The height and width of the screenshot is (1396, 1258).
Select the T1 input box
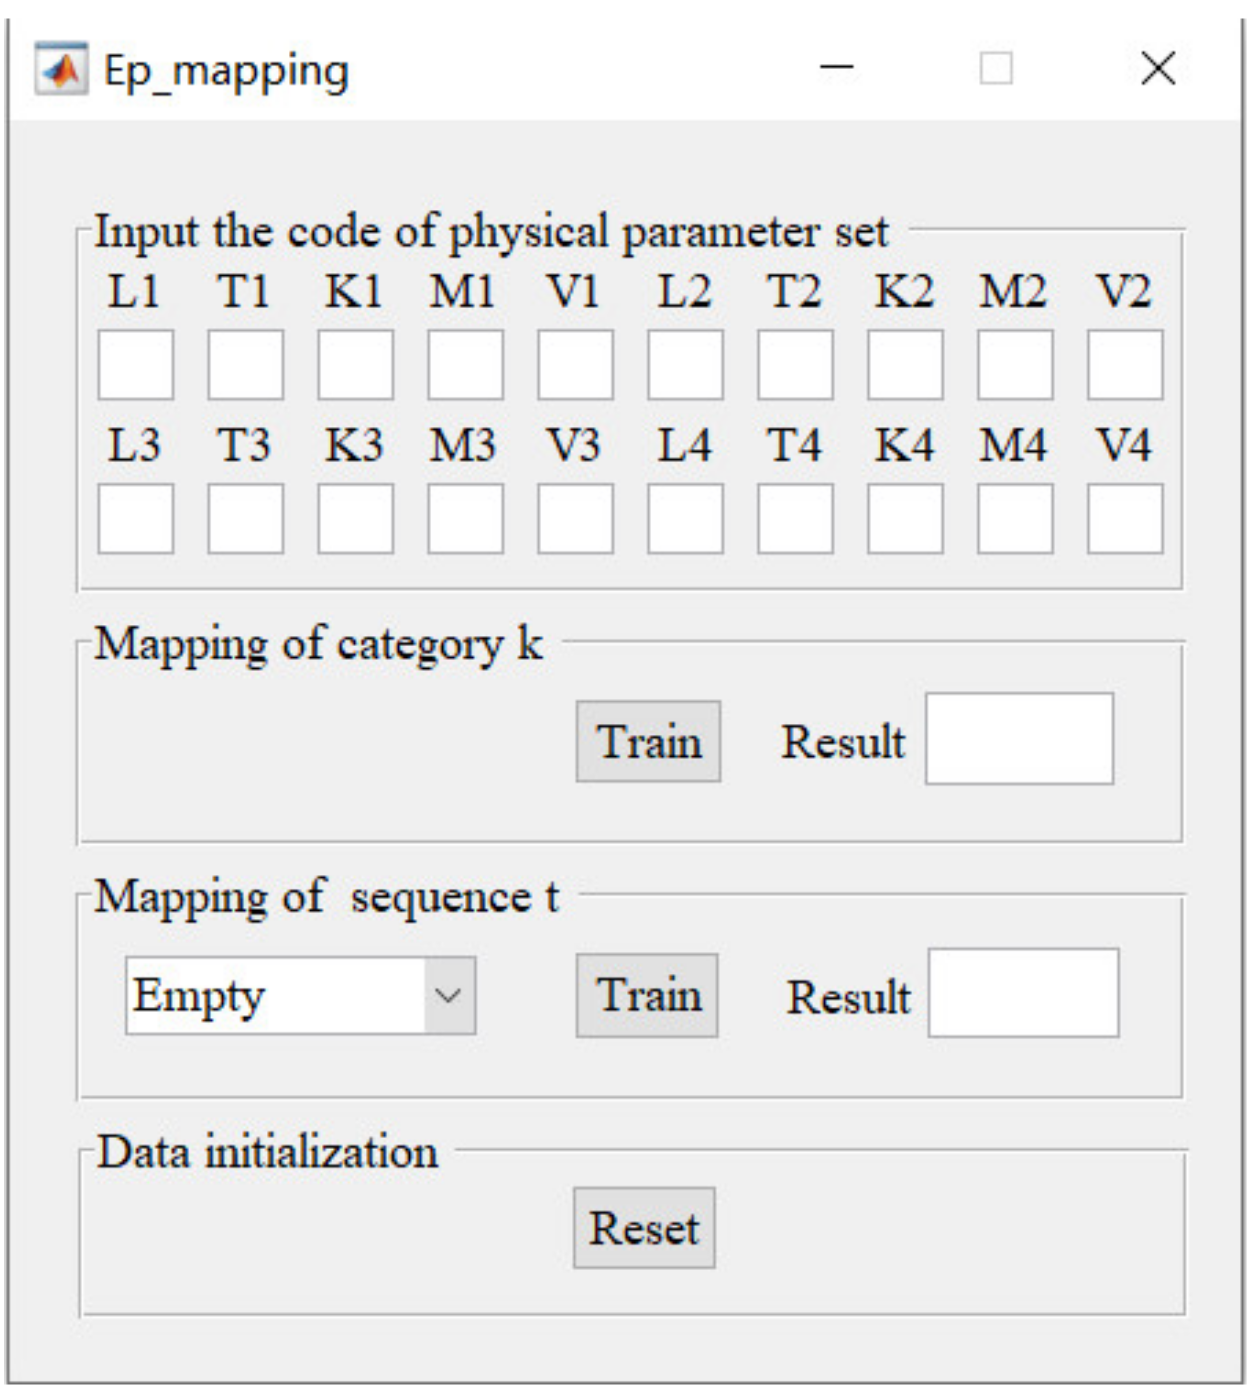pyautogui.click(x=245, y=365)
